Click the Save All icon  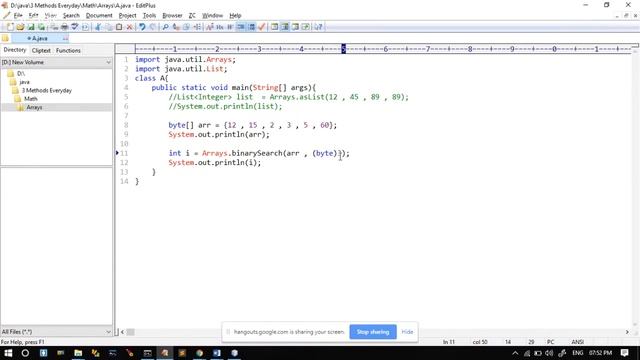[x=41, y=27]
